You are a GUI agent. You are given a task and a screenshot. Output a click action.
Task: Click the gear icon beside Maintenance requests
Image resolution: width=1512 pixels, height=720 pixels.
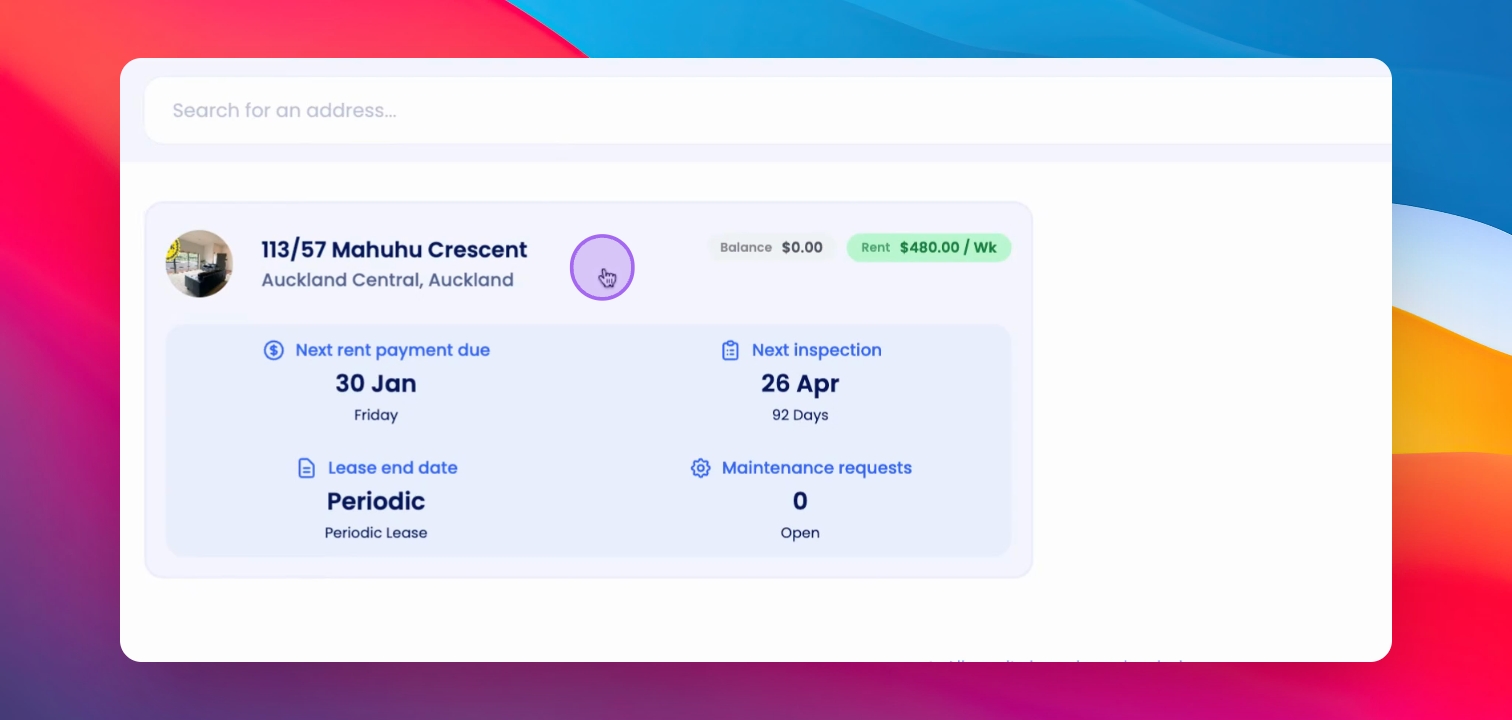(701, 468)
